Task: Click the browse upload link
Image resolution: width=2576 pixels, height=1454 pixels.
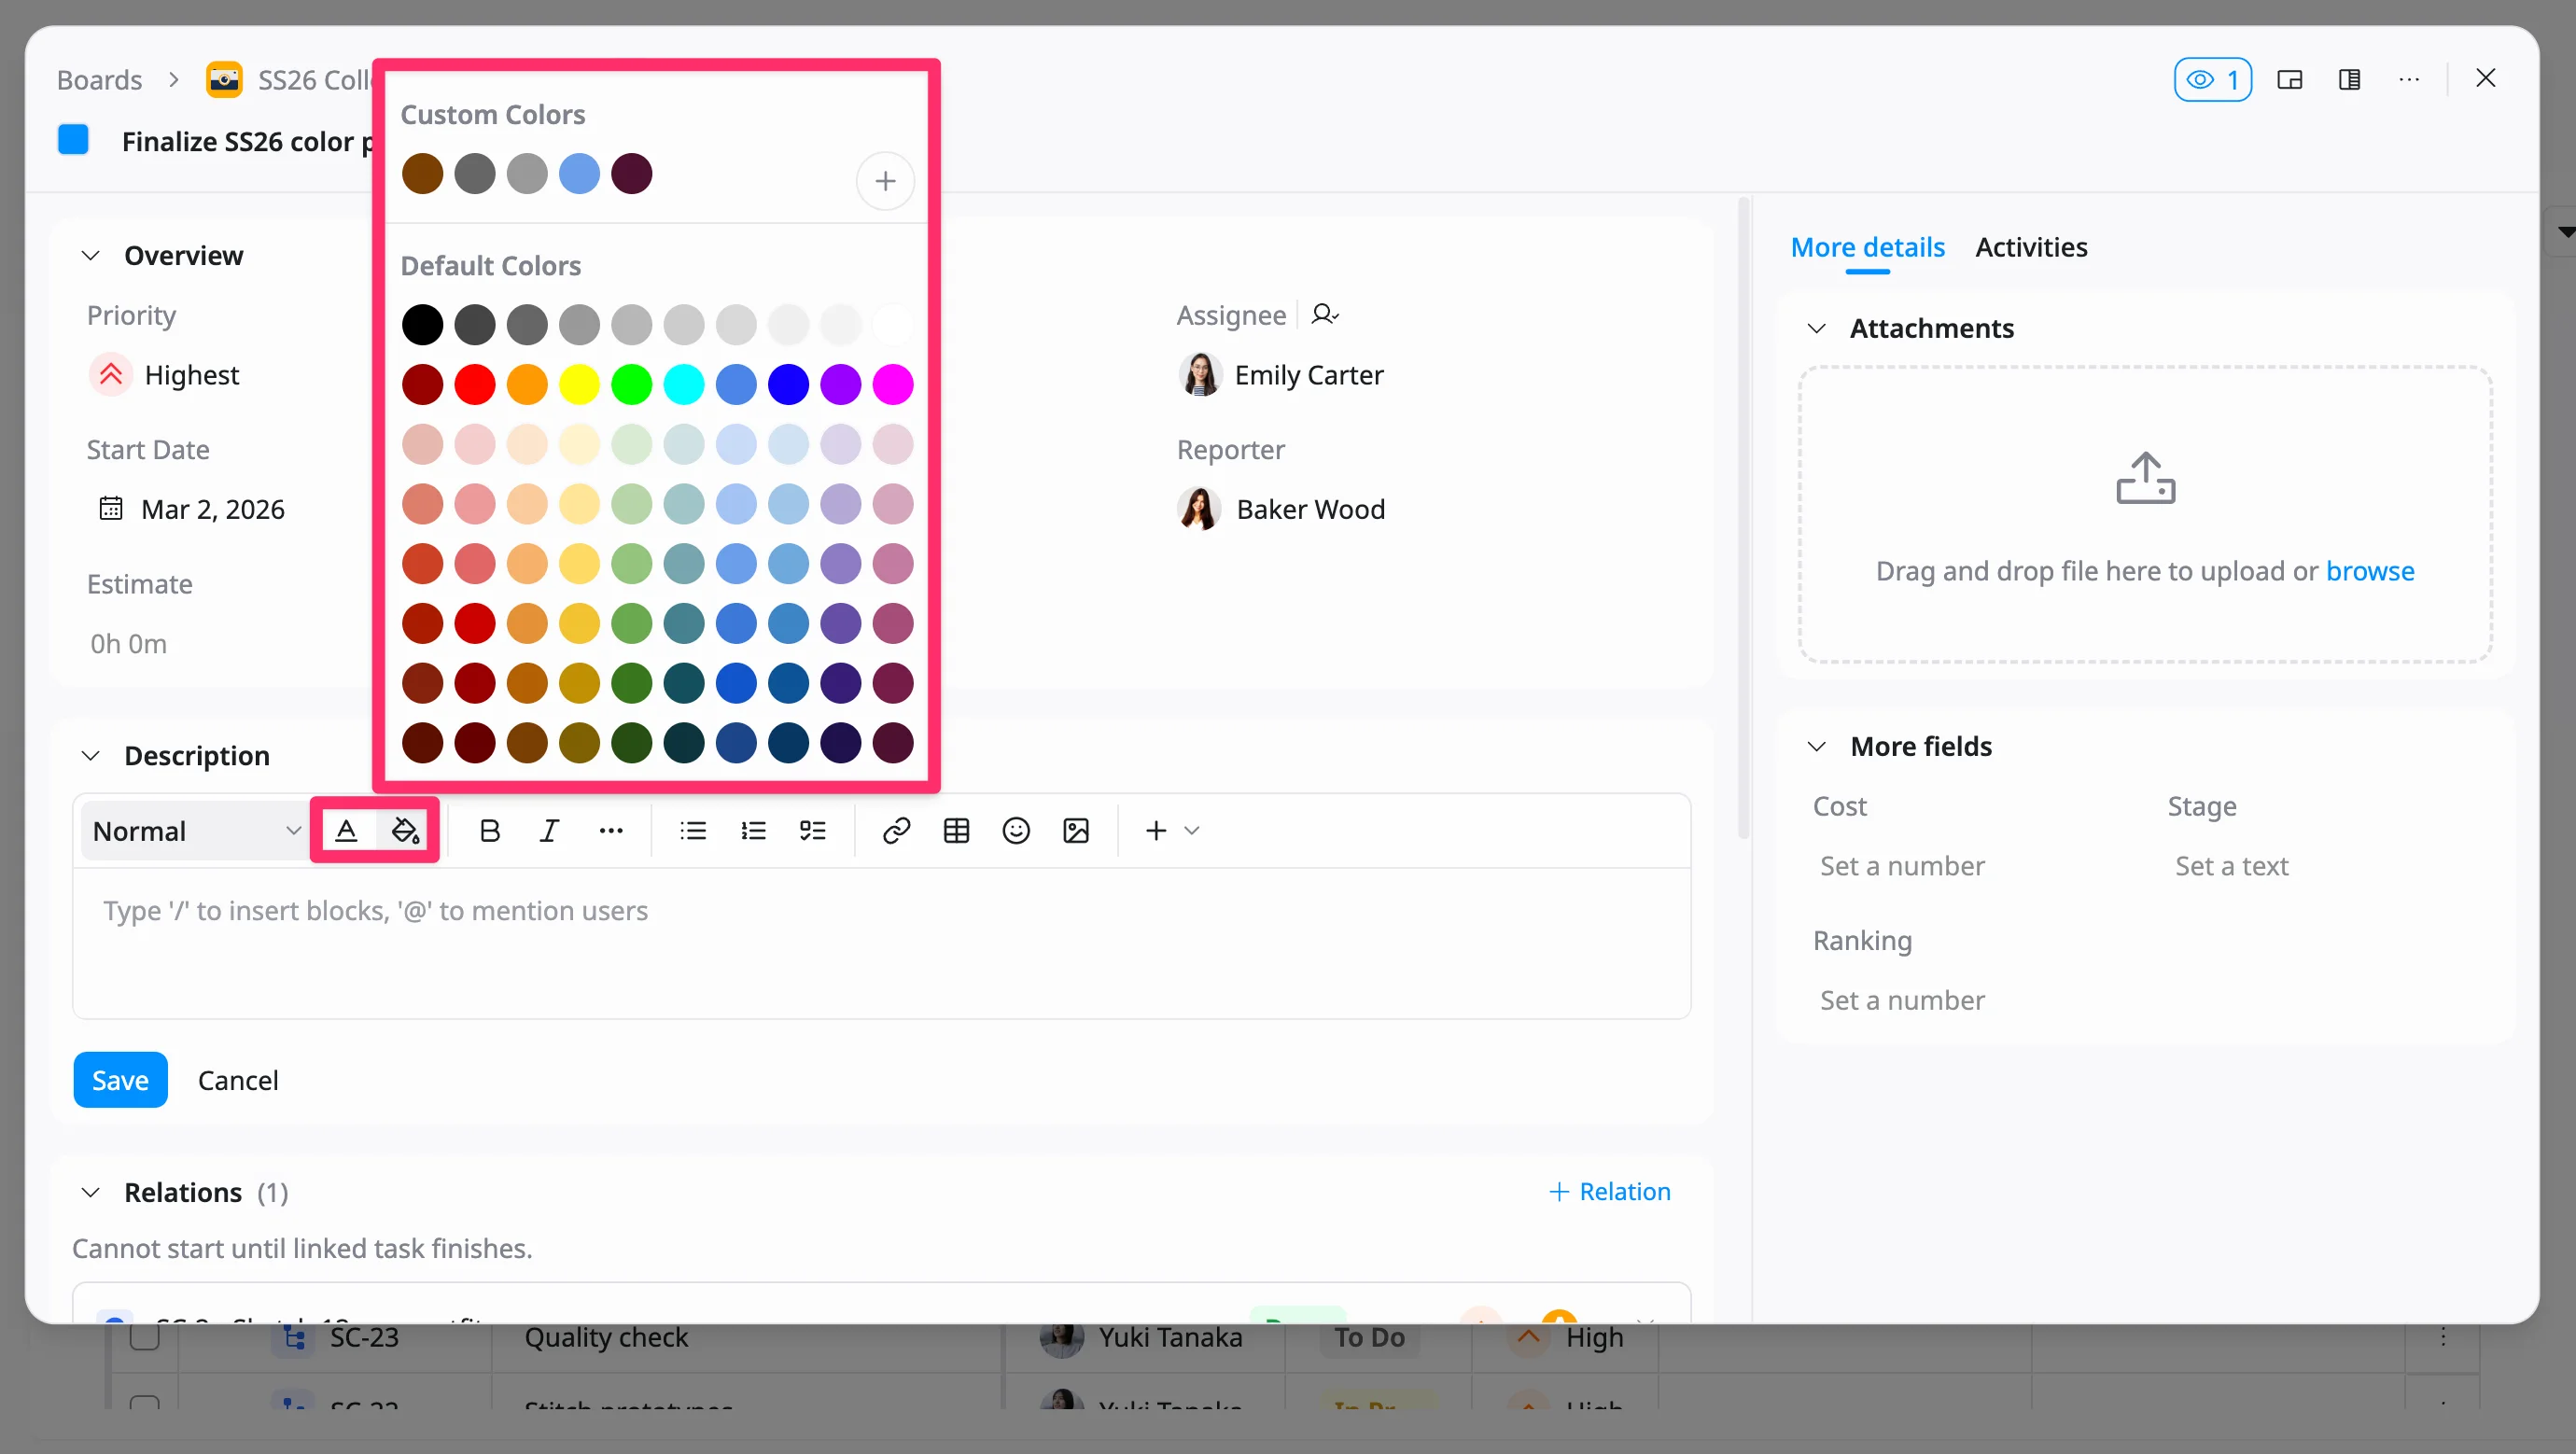Action: click(x=2370, y=570)
